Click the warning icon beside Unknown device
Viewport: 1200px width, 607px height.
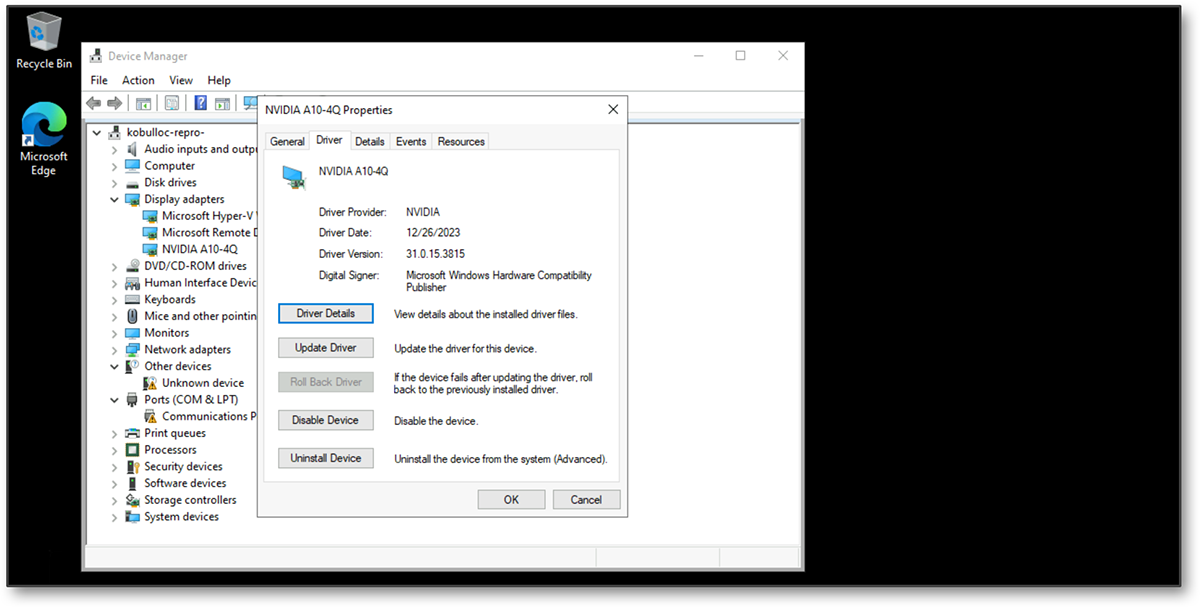pyautogui.click(x=150, y=383)
